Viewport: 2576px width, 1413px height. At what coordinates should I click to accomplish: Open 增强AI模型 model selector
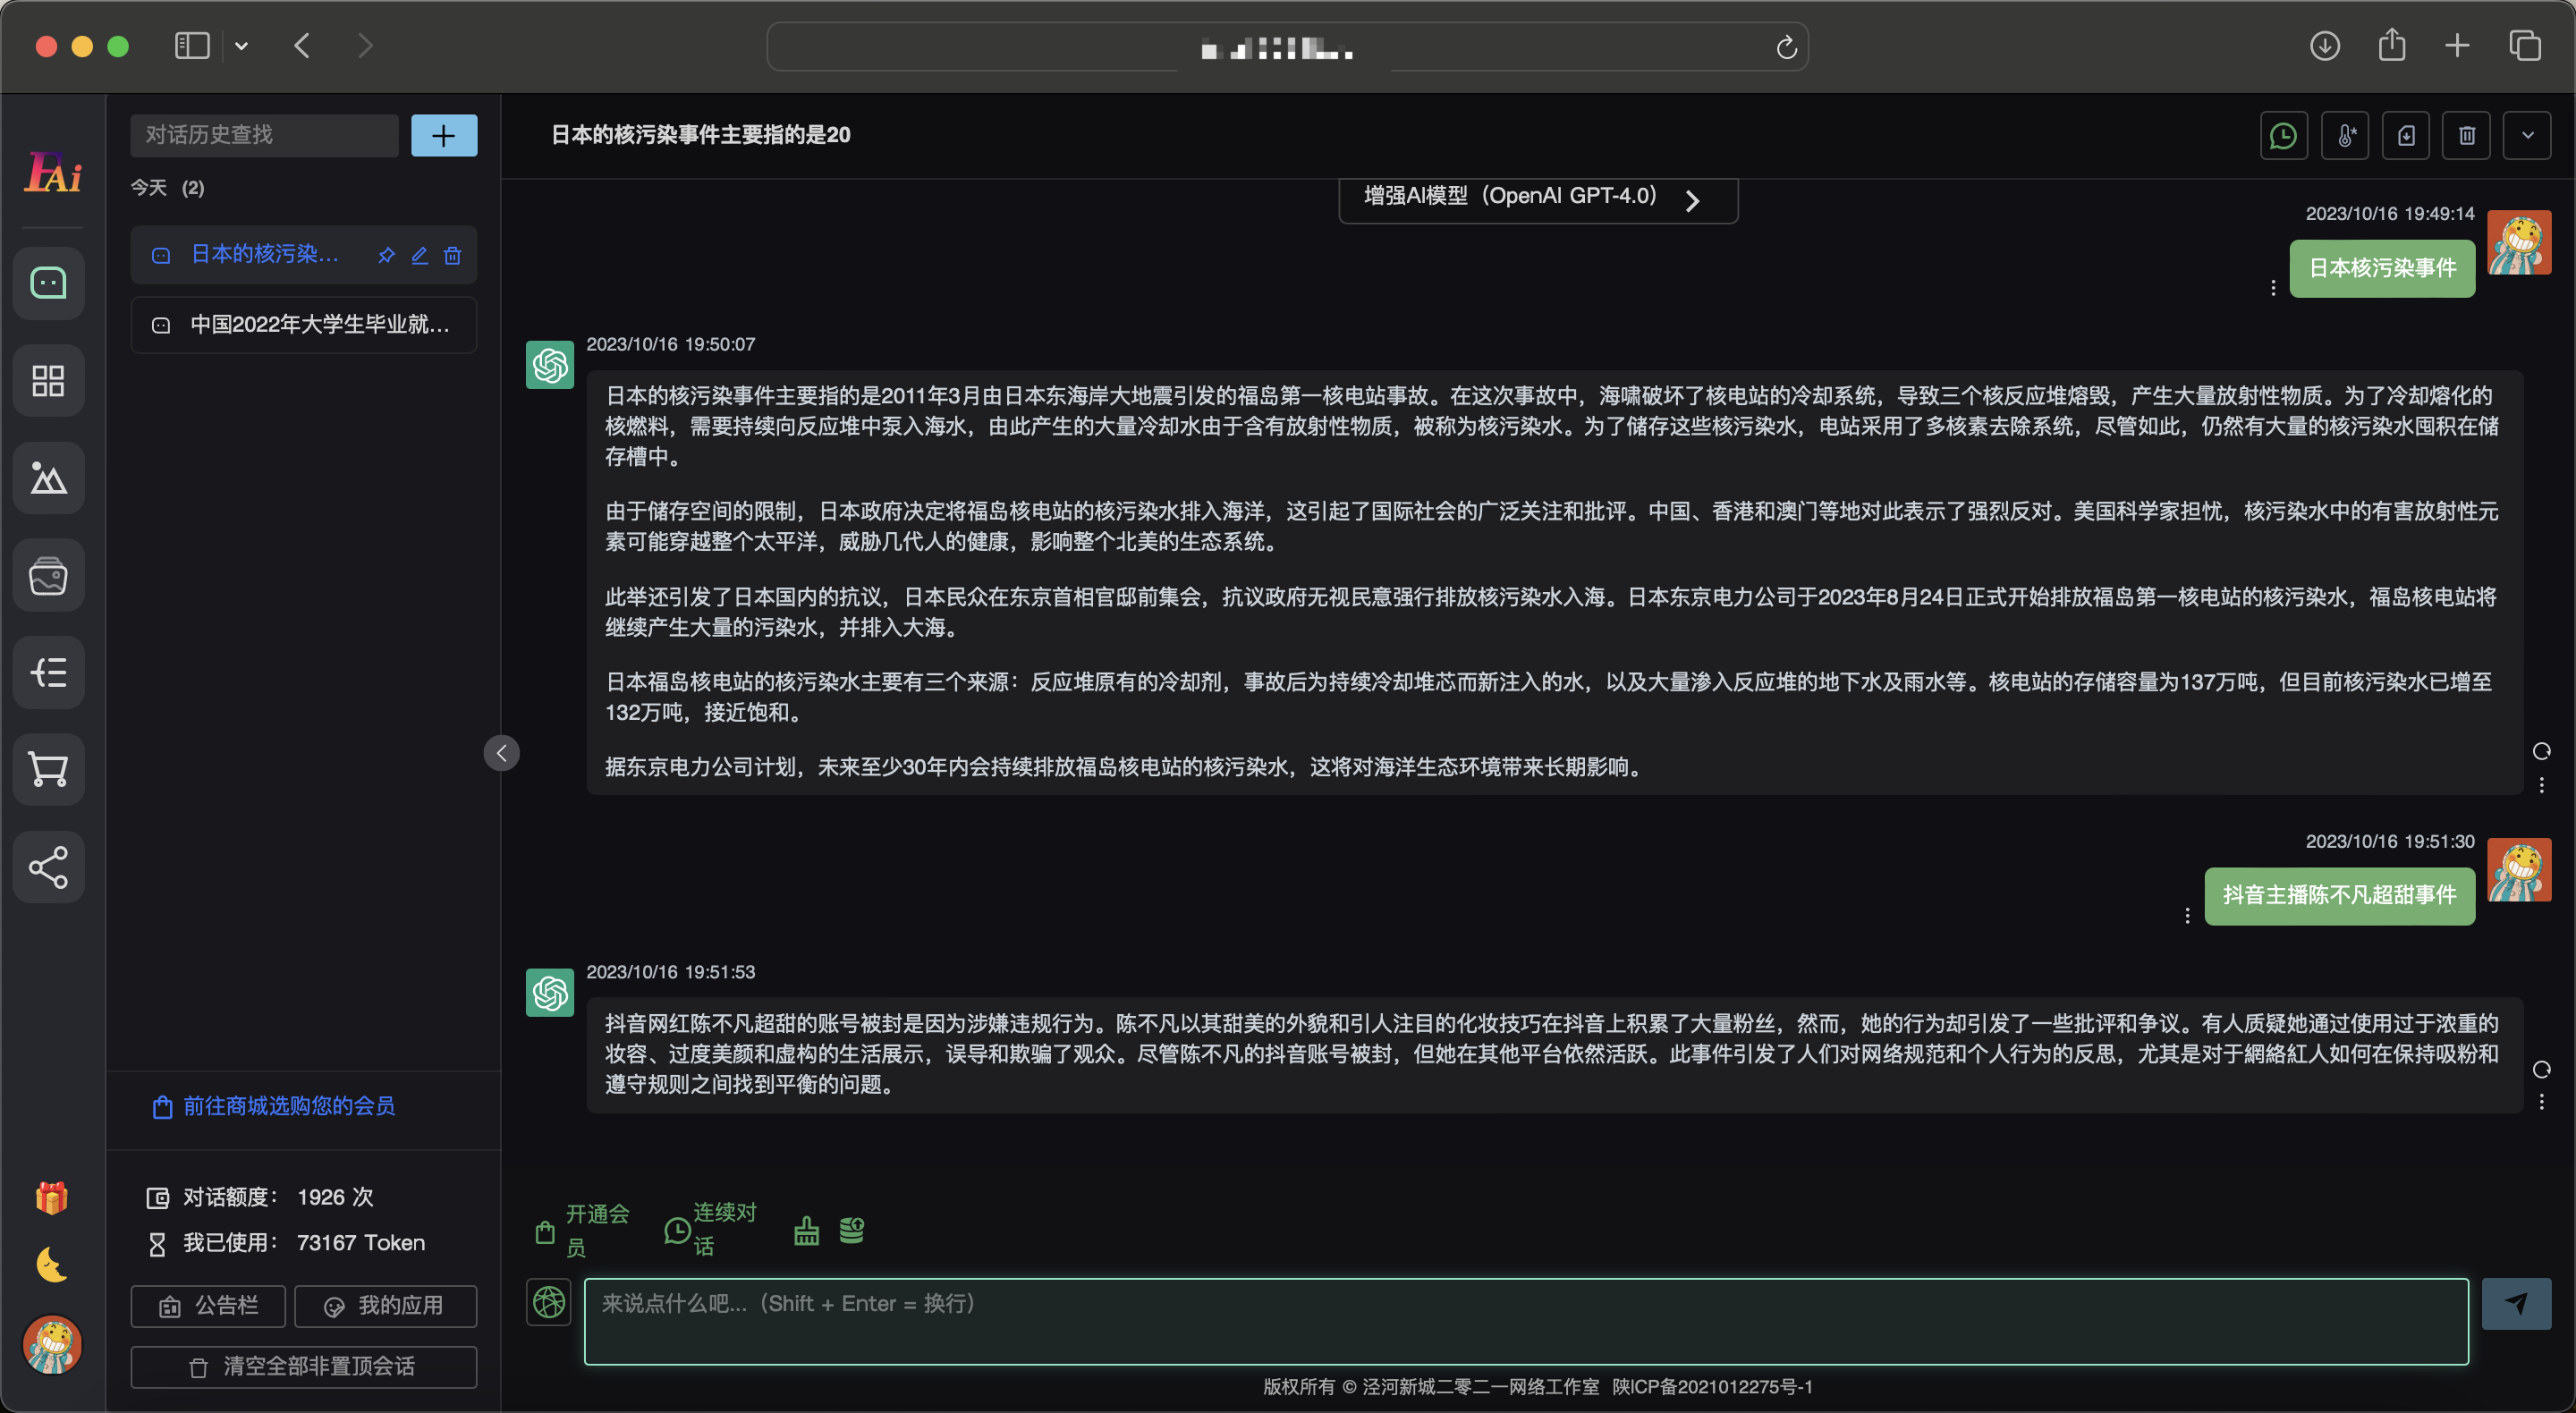coord(1538,199)
